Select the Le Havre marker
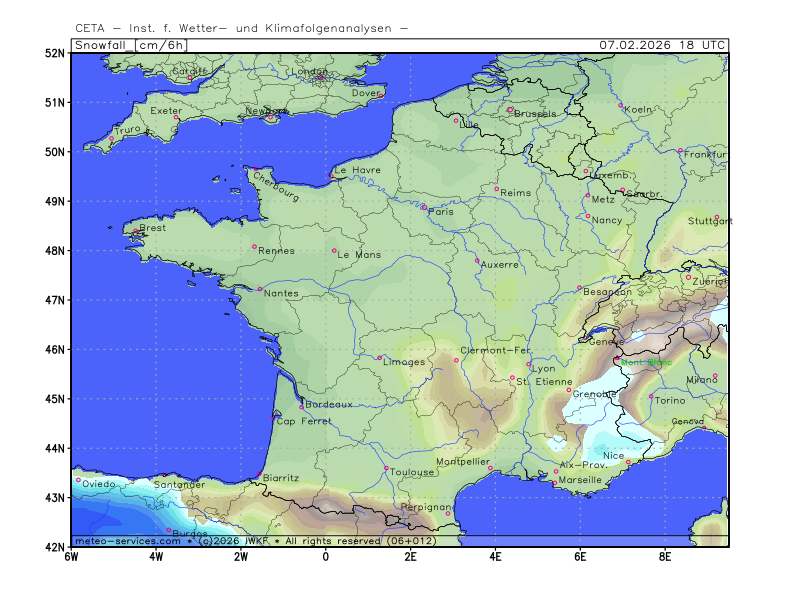 pyautogui.click(x=331, y=176)
